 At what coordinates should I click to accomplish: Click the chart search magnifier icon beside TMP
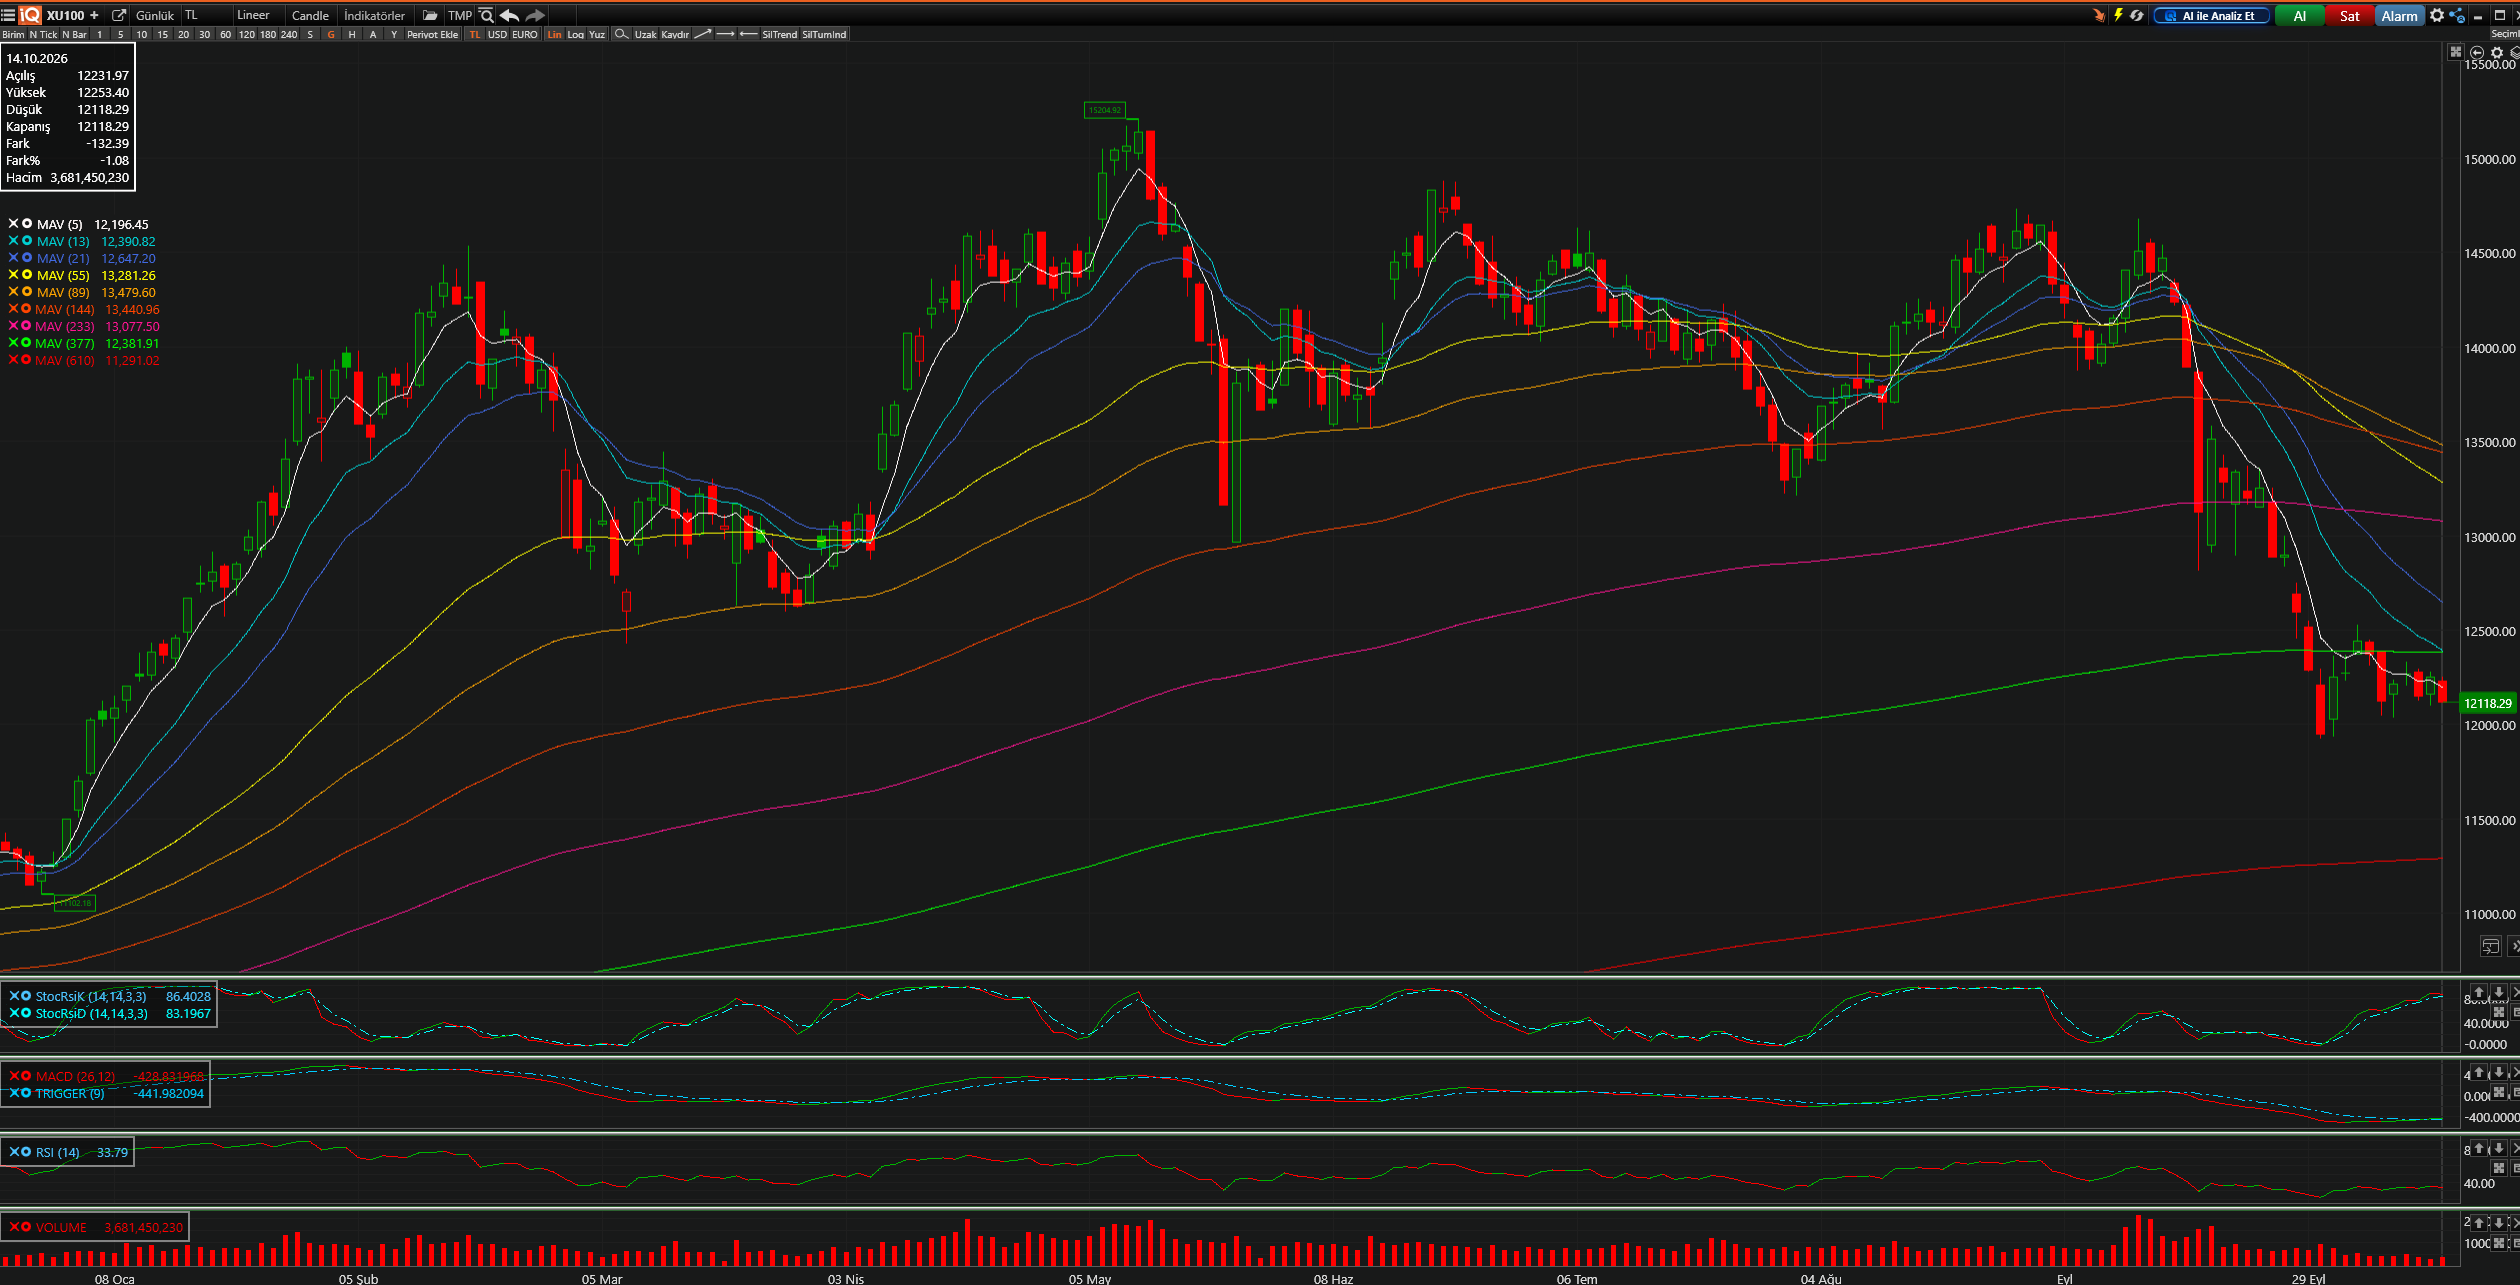point(487,15)
